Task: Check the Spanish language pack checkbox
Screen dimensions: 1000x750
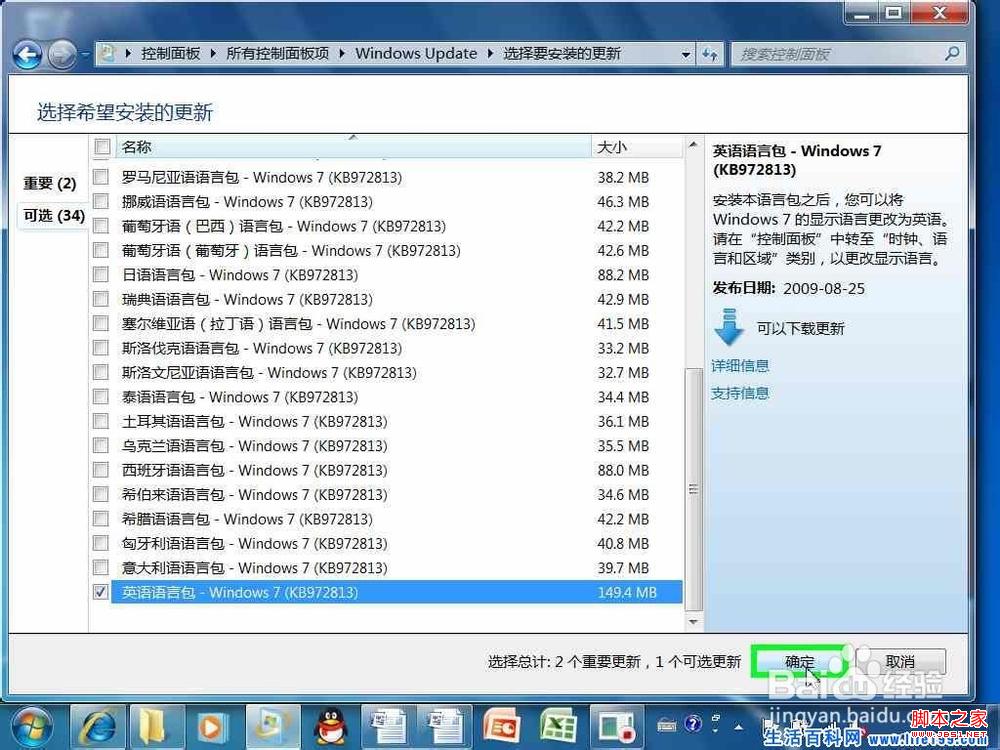Action: pos(101,470)
